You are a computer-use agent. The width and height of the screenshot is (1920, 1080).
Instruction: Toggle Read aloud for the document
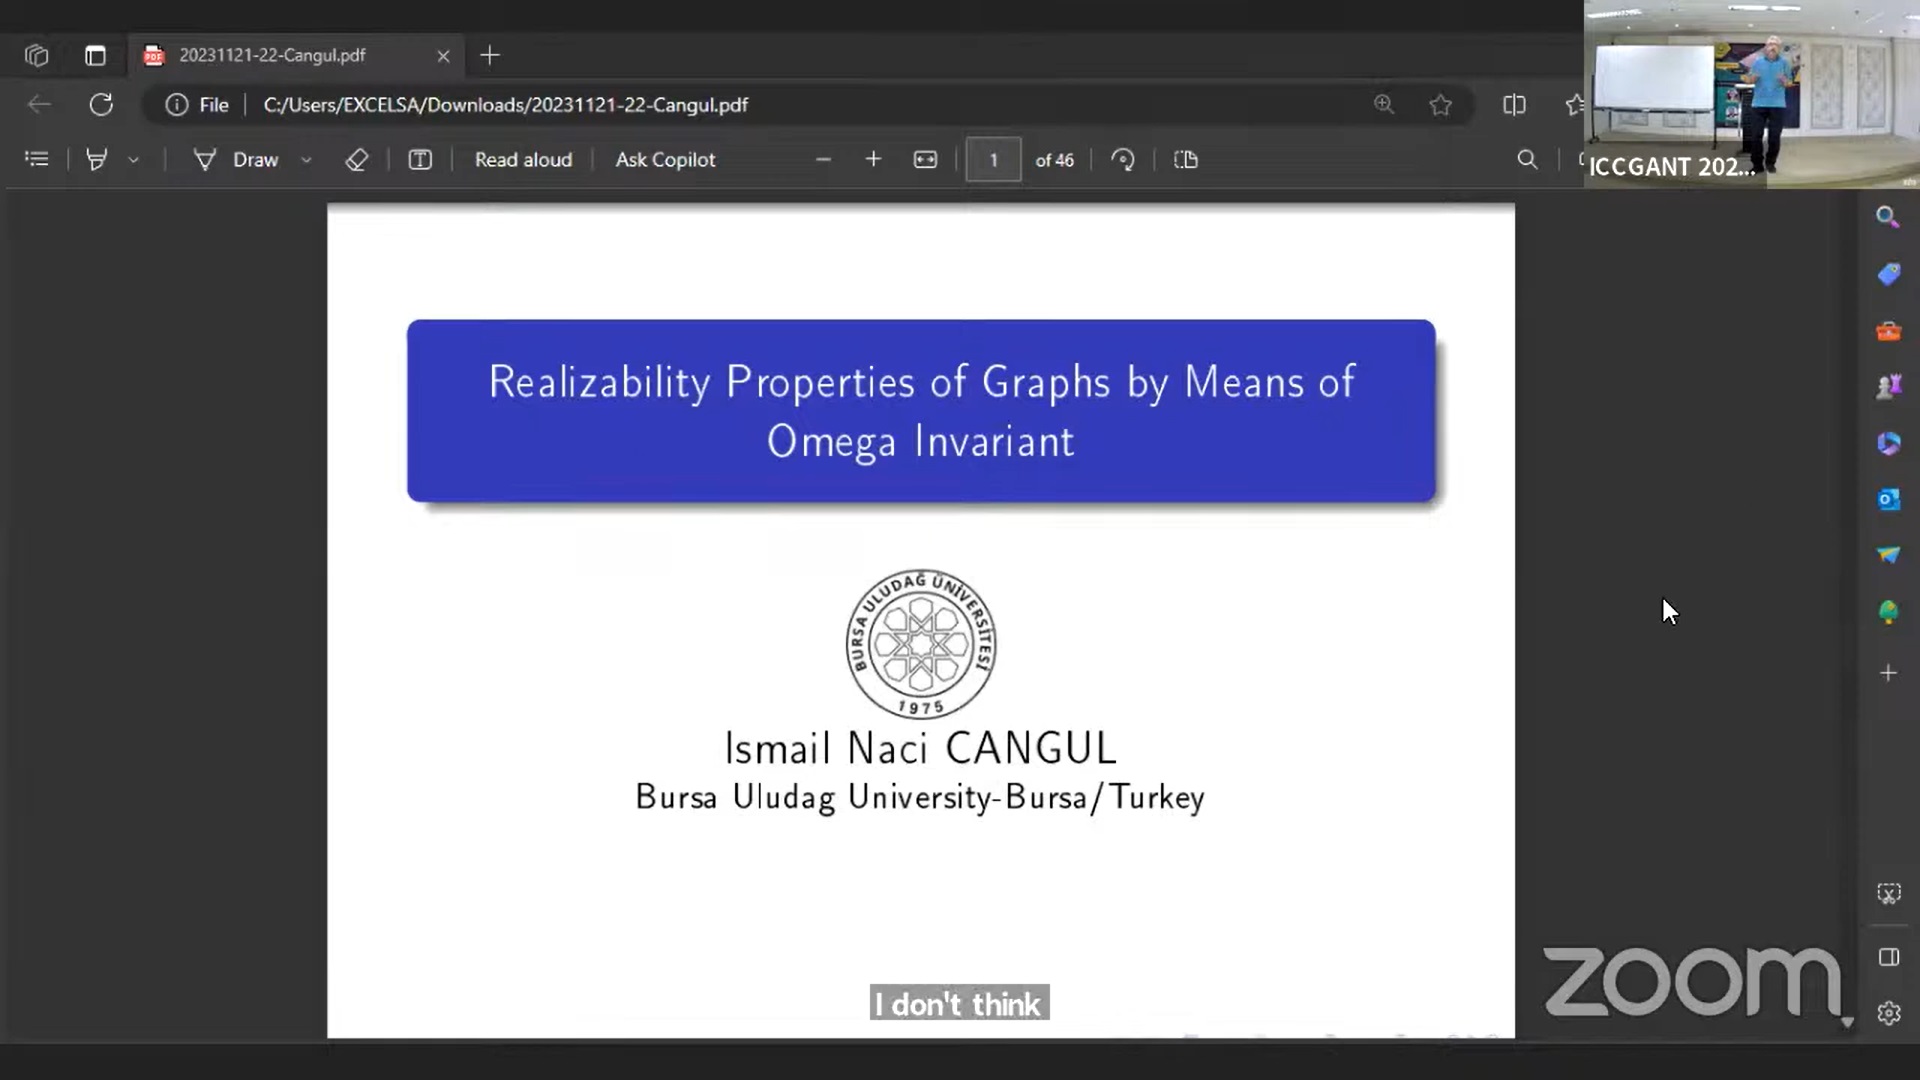[522, 159]
